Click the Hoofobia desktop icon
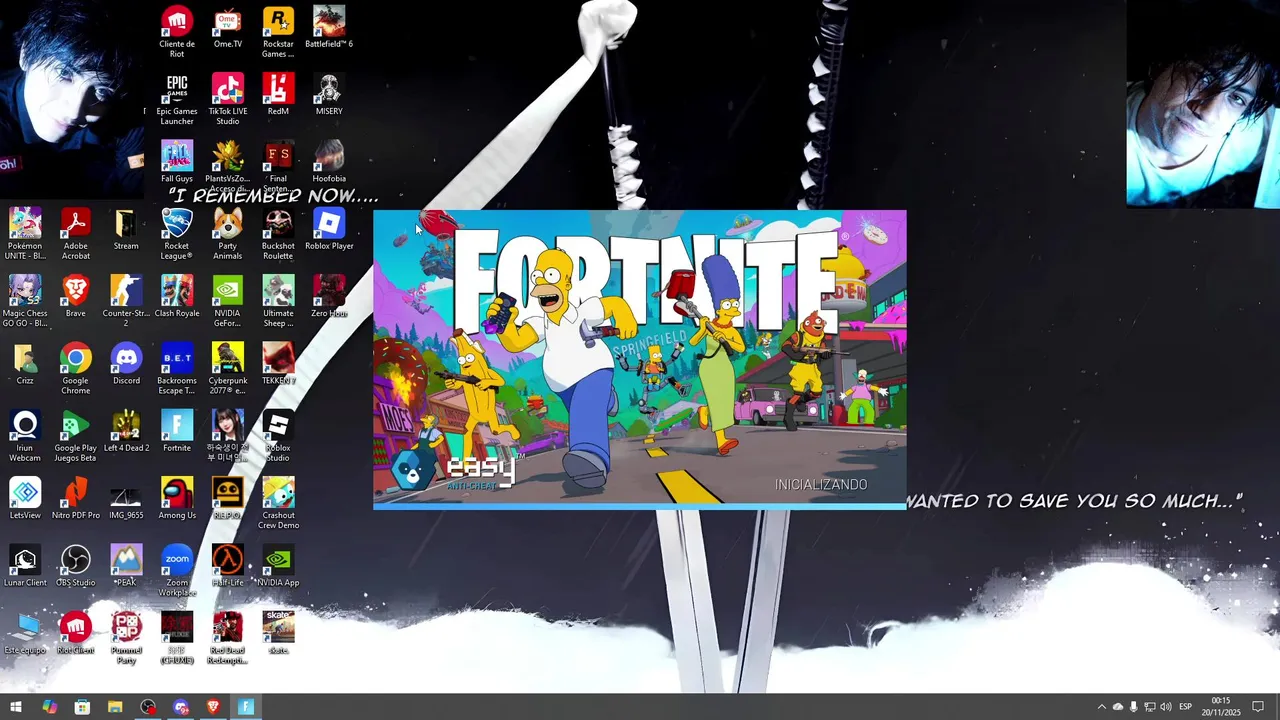Viewport: 1280px width, 720px height. coord(329,162)
